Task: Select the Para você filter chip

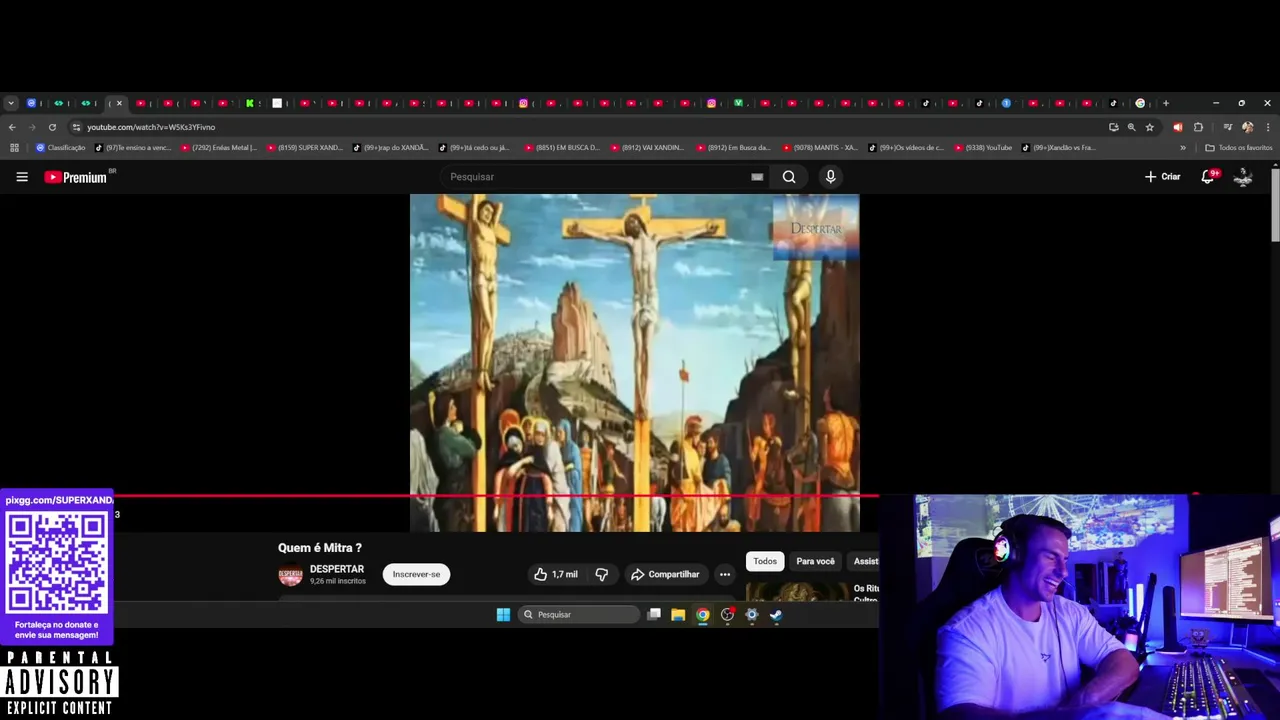Action: tap(815, 561)
